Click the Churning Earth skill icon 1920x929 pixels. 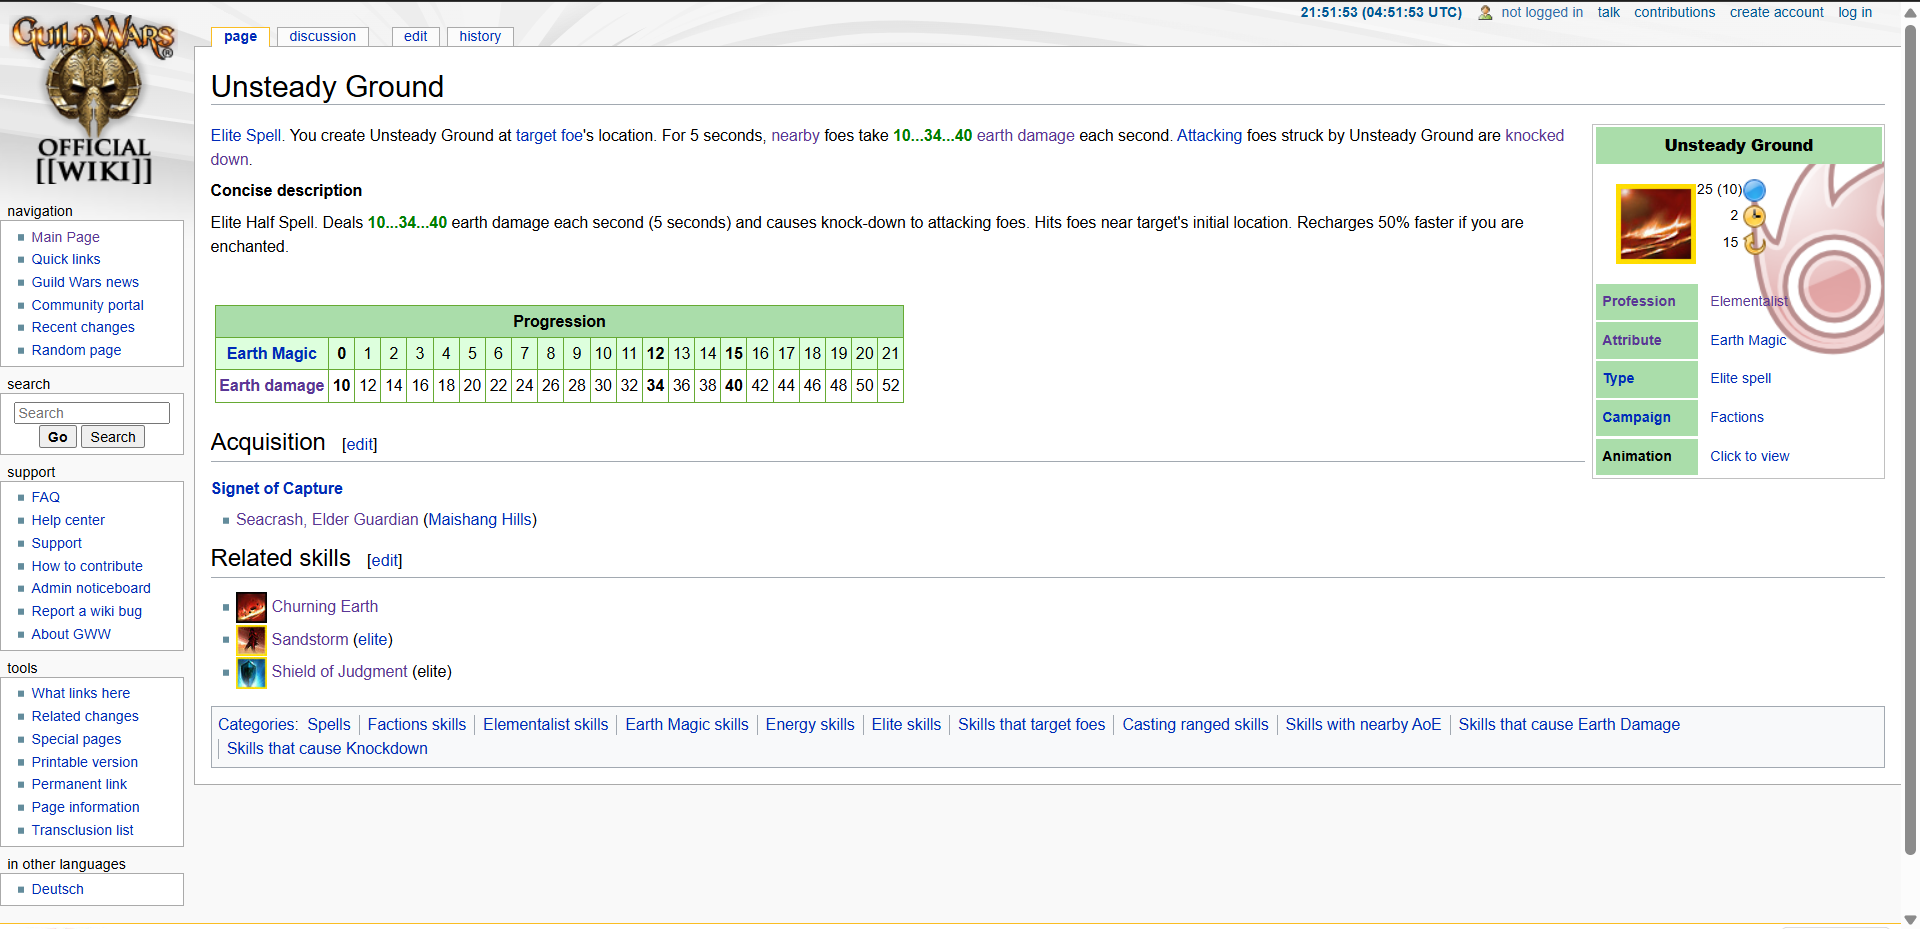coord(251,607)
